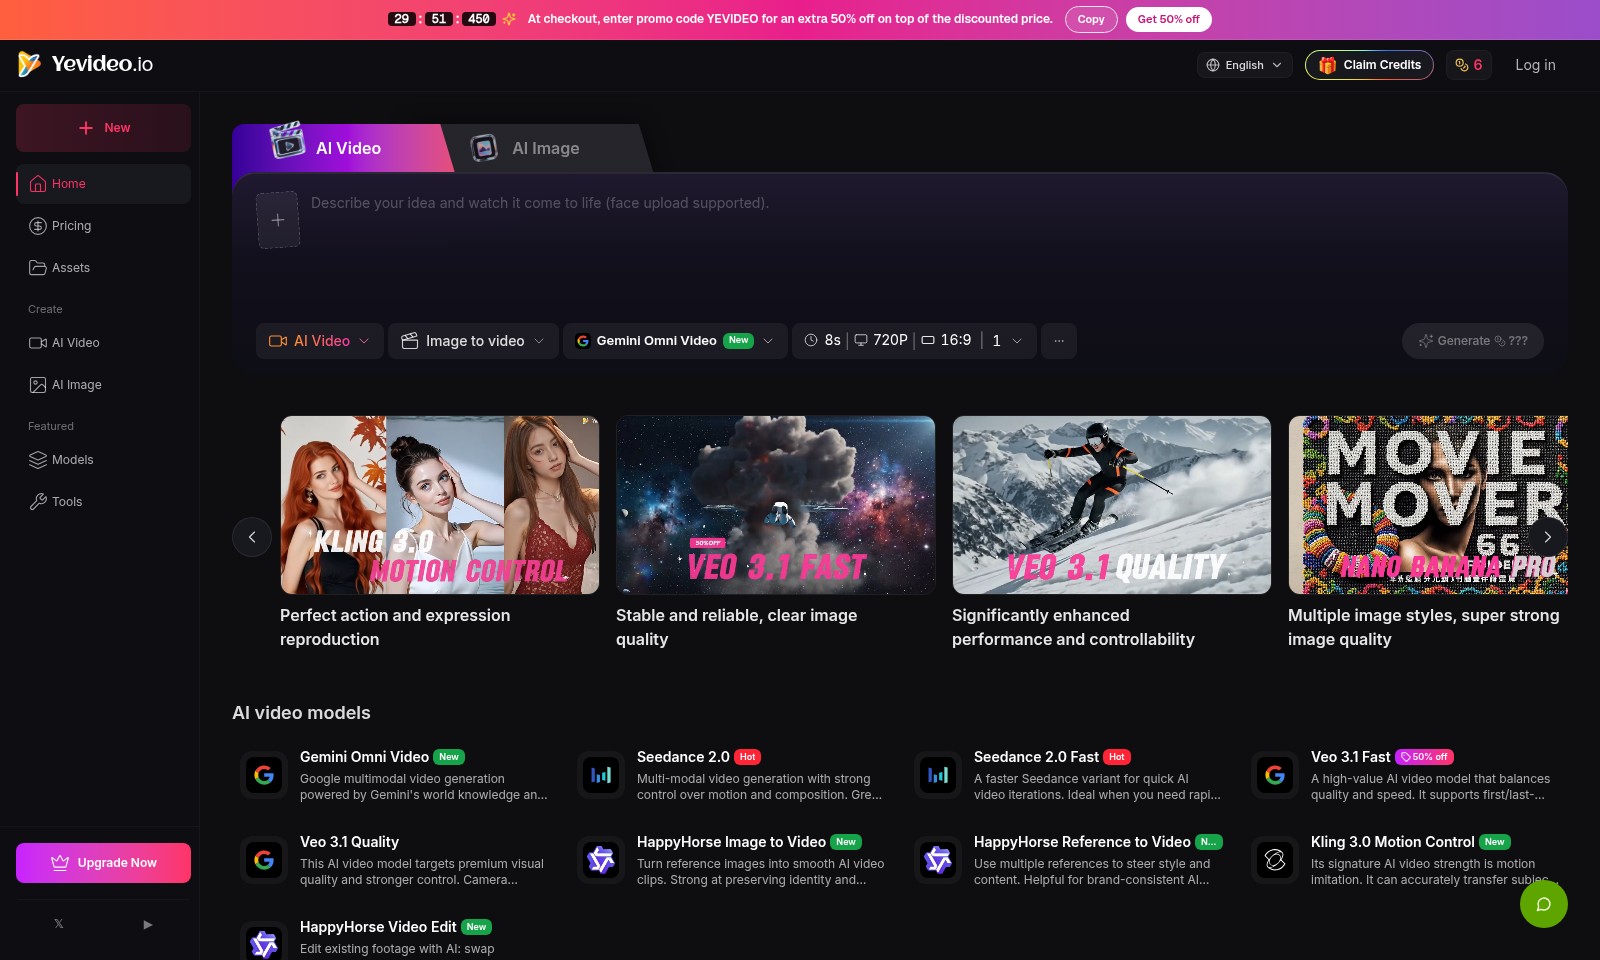Open Tools in the sidebar
The image size is (1600, 960).
(103, 502)
